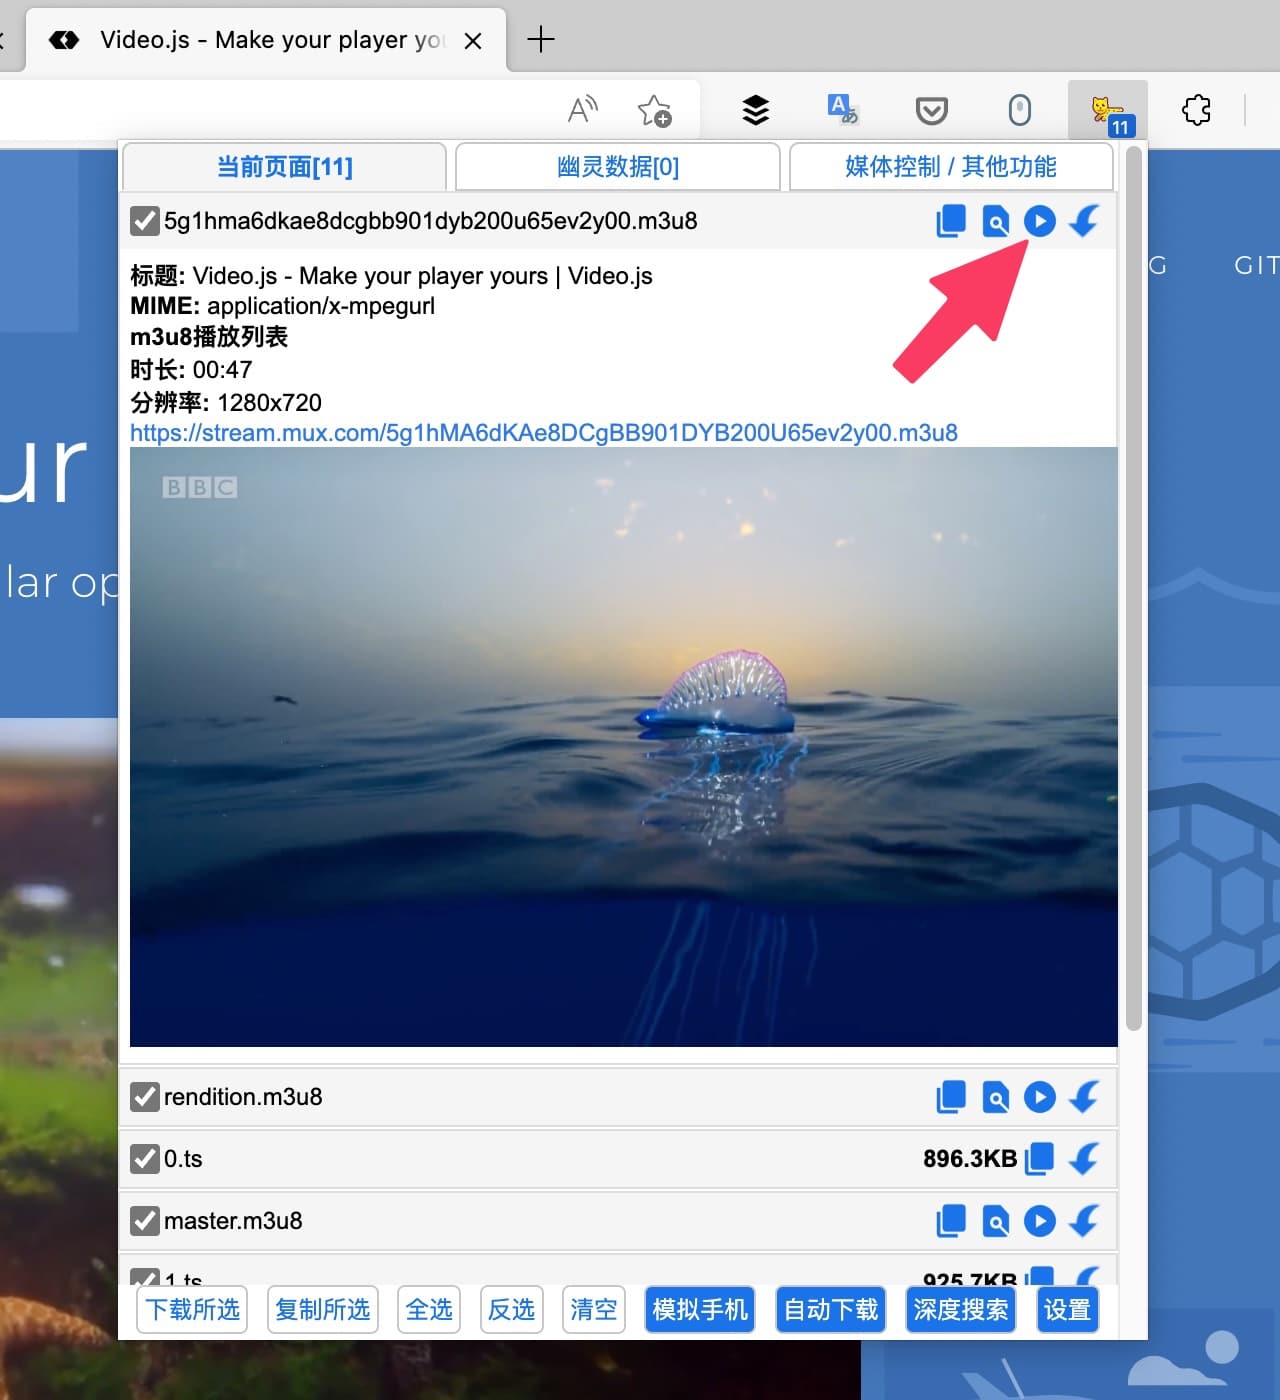Download the master.m3u8 file
Viewport: 1280px width, 1400px height.
pos(1084,1221)
